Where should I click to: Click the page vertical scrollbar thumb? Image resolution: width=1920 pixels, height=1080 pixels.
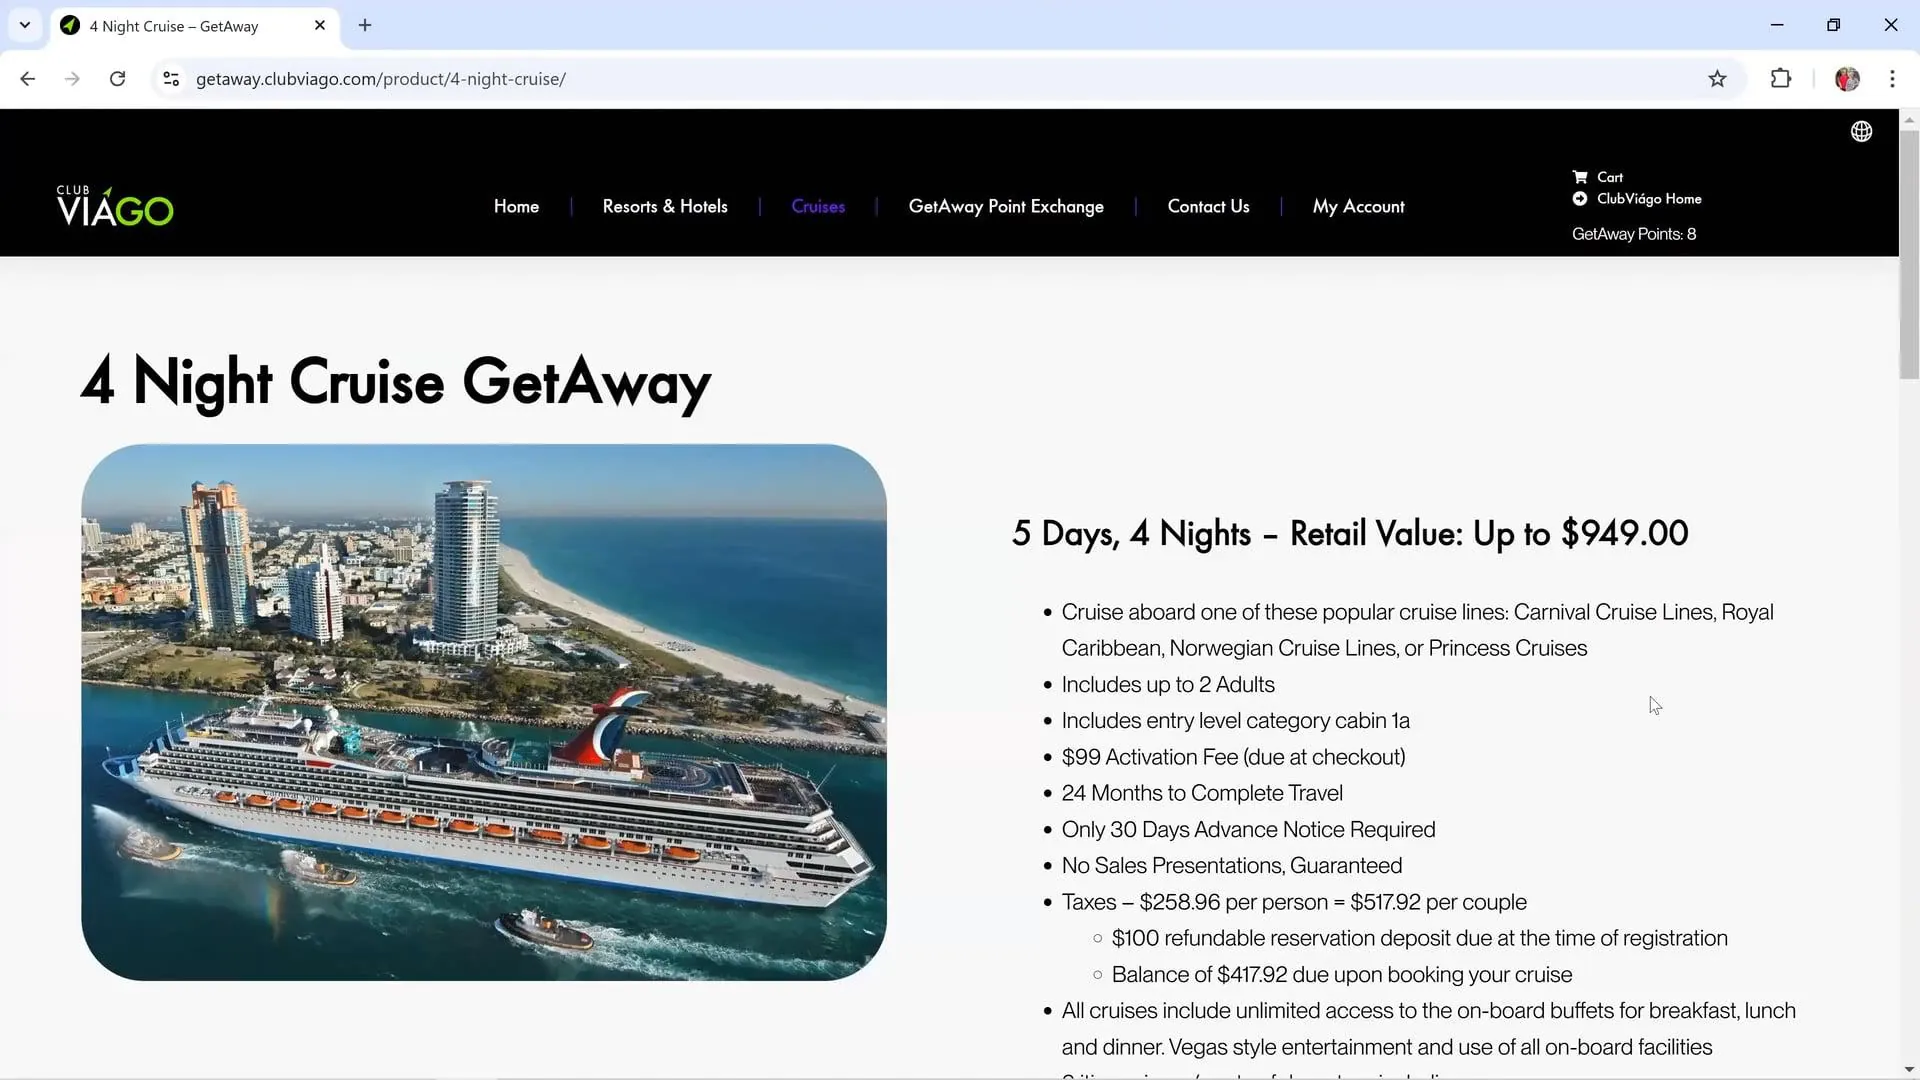click(1909, 255)
